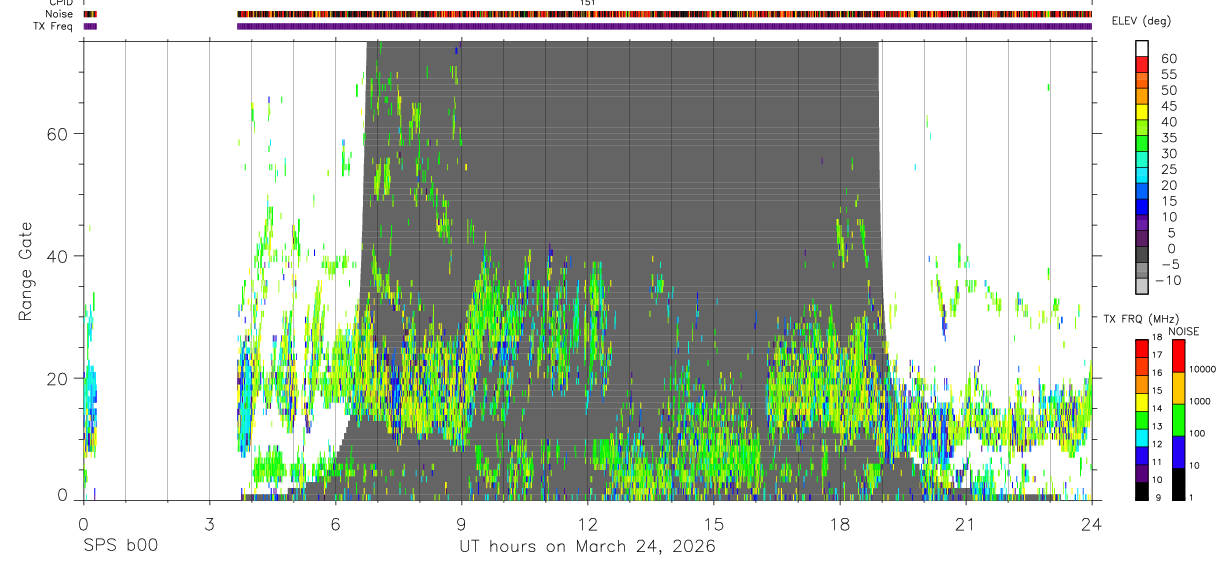The height and width of the screenshot is (567, 1228).
Task: Click the '55' label on ELEV color bar
Action: (x=1167, y=74)
